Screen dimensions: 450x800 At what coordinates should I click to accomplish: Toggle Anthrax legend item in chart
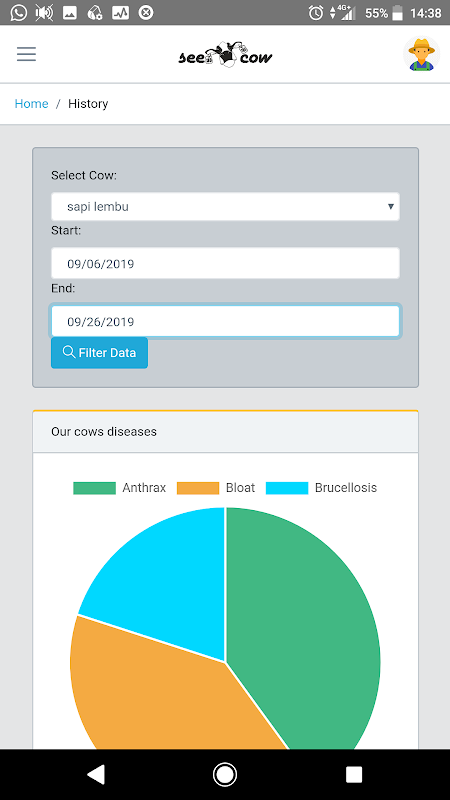(119, 488)
